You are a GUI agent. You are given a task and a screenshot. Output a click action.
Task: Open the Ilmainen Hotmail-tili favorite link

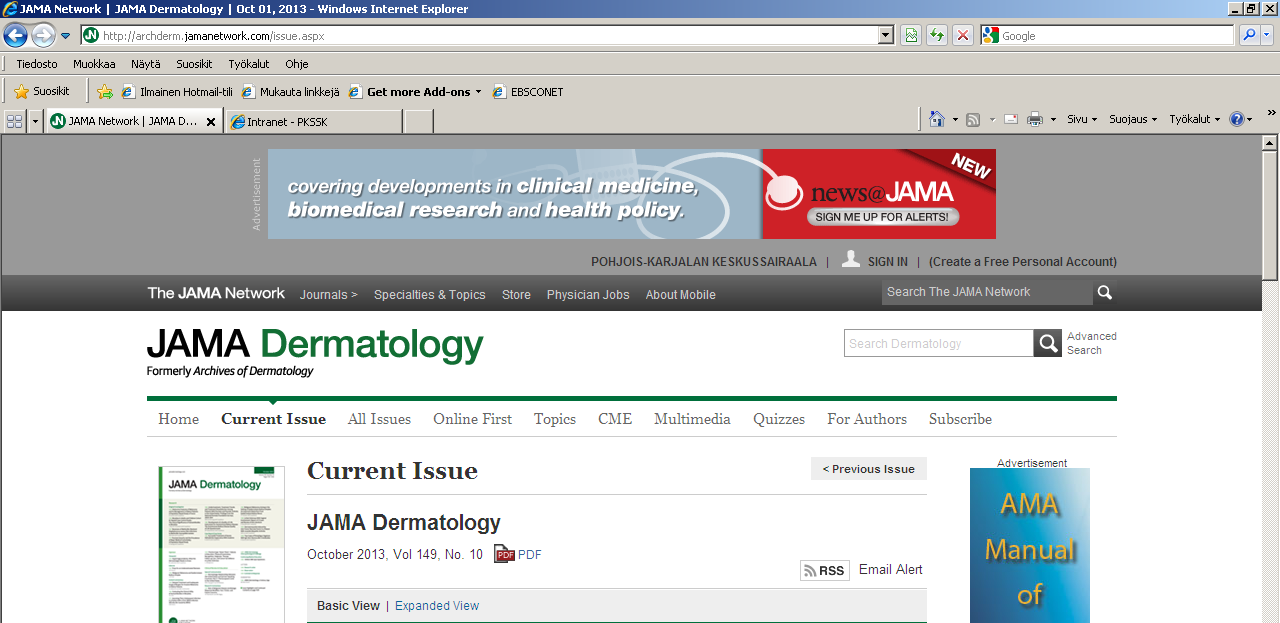[x=177, y=92]
